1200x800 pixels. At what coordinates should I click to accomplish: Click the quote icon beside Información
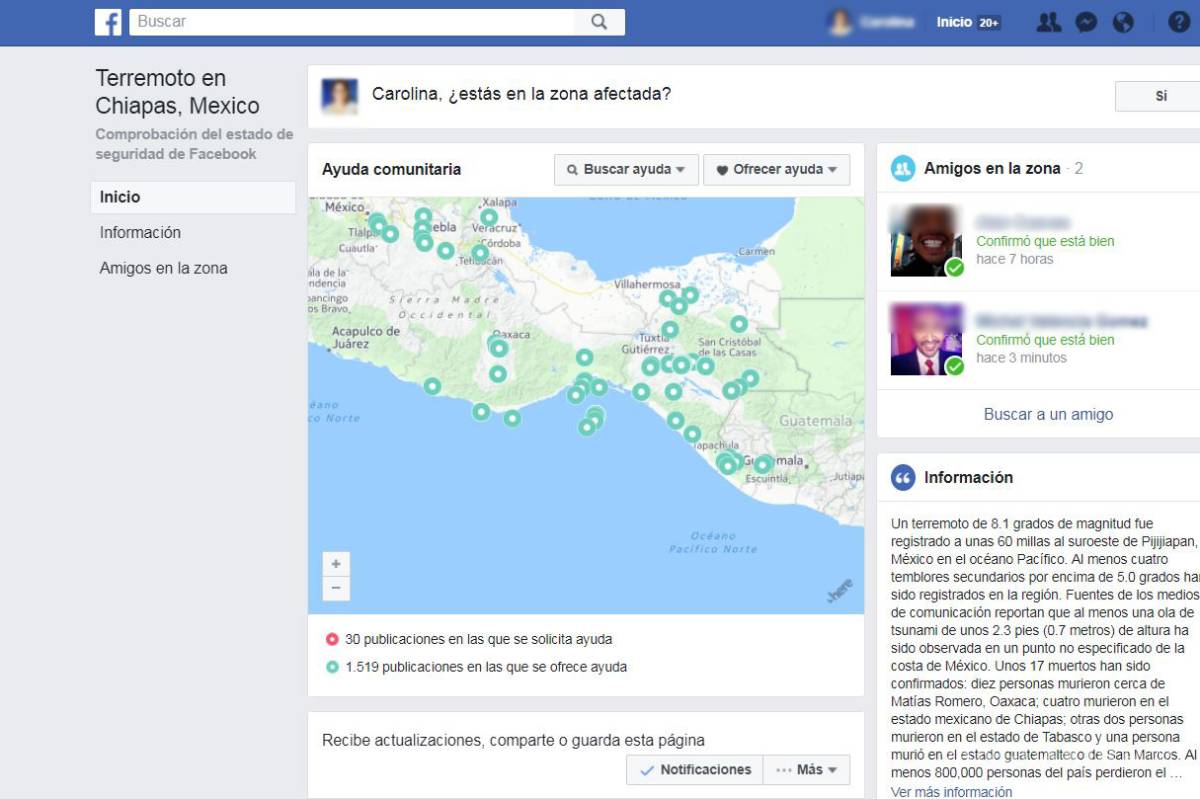[901, 478]
